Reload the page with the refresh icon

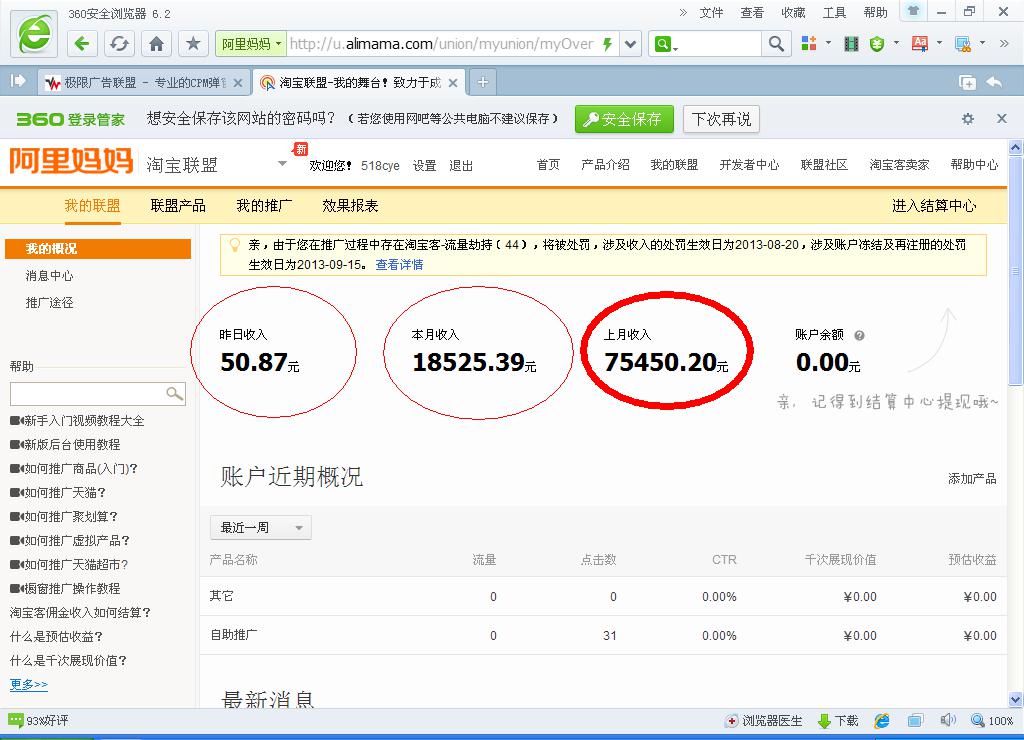coord(119,44)
